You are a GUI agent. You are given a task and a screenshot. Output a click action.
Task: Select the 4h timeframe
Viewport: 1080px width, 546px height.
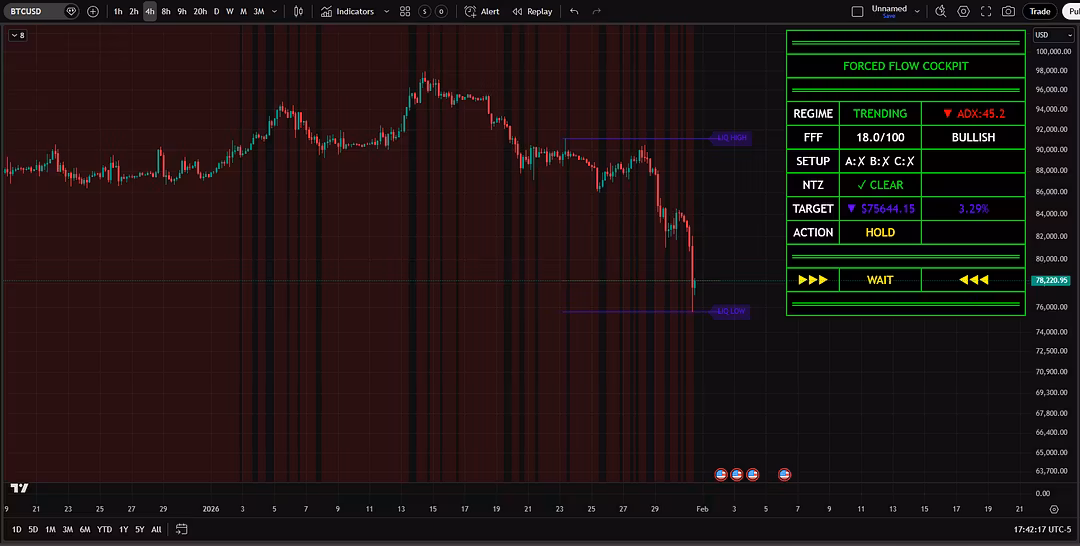pos(150,12)
